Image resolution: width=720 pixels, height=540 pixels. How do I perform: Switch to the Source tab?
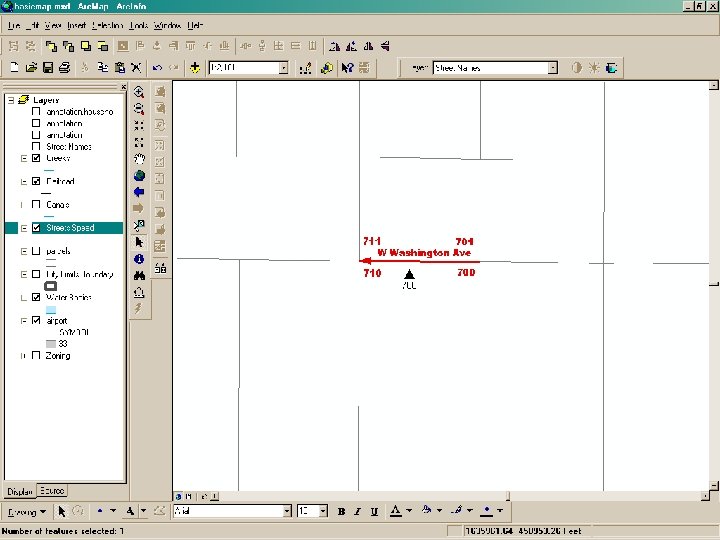coord(52,490)
